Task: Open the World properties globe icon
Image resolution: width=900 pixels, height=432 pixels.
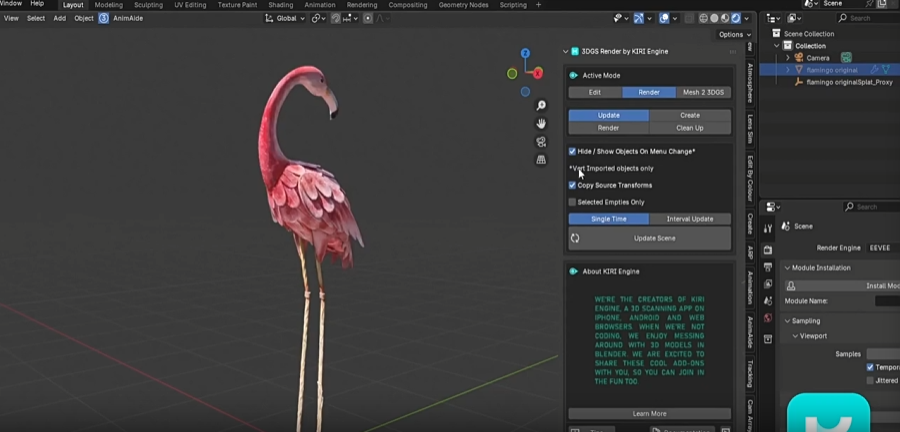Action: [768, 318]
